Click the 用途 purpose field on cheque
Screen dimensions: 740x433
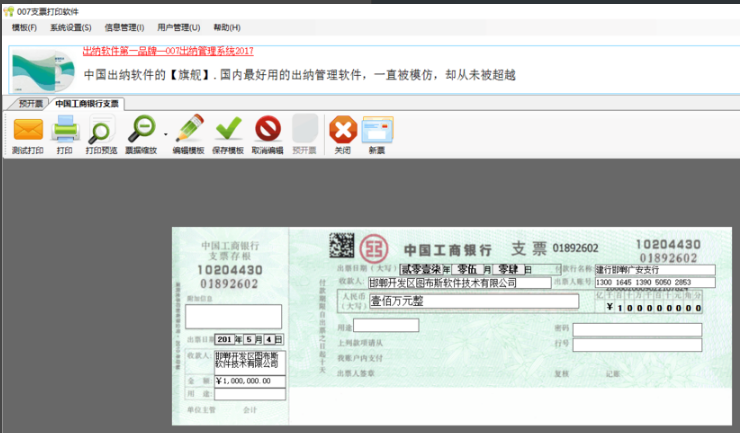coord(386,325)
